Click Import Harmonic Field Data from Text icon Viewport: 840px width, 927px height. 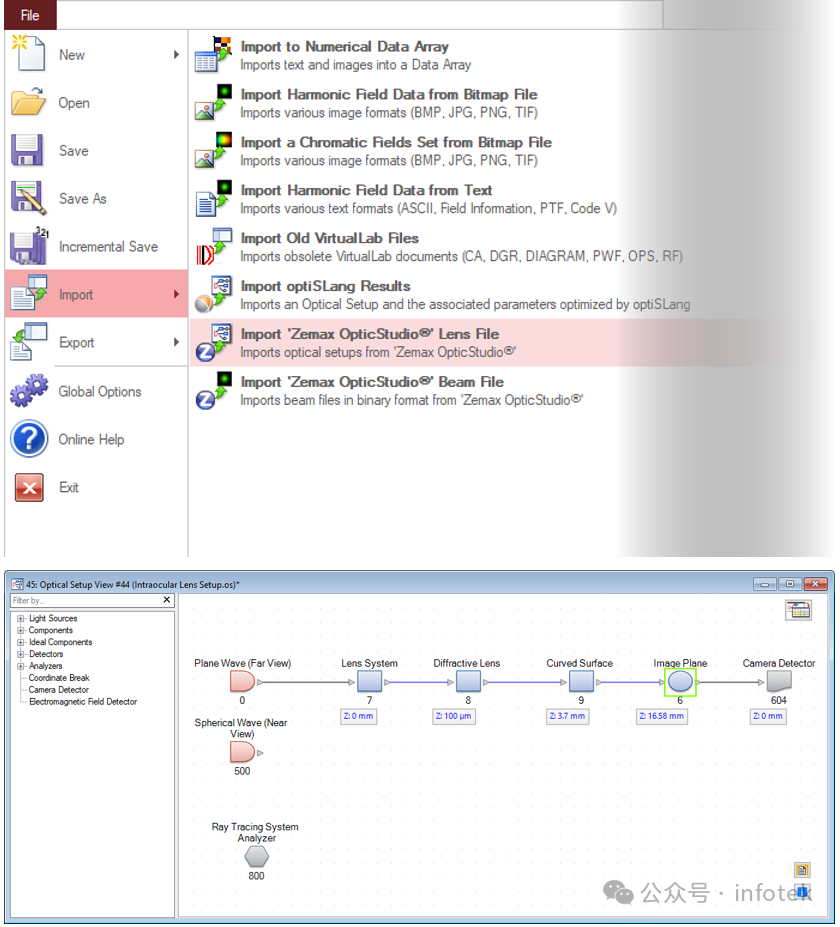pos(213,198)
